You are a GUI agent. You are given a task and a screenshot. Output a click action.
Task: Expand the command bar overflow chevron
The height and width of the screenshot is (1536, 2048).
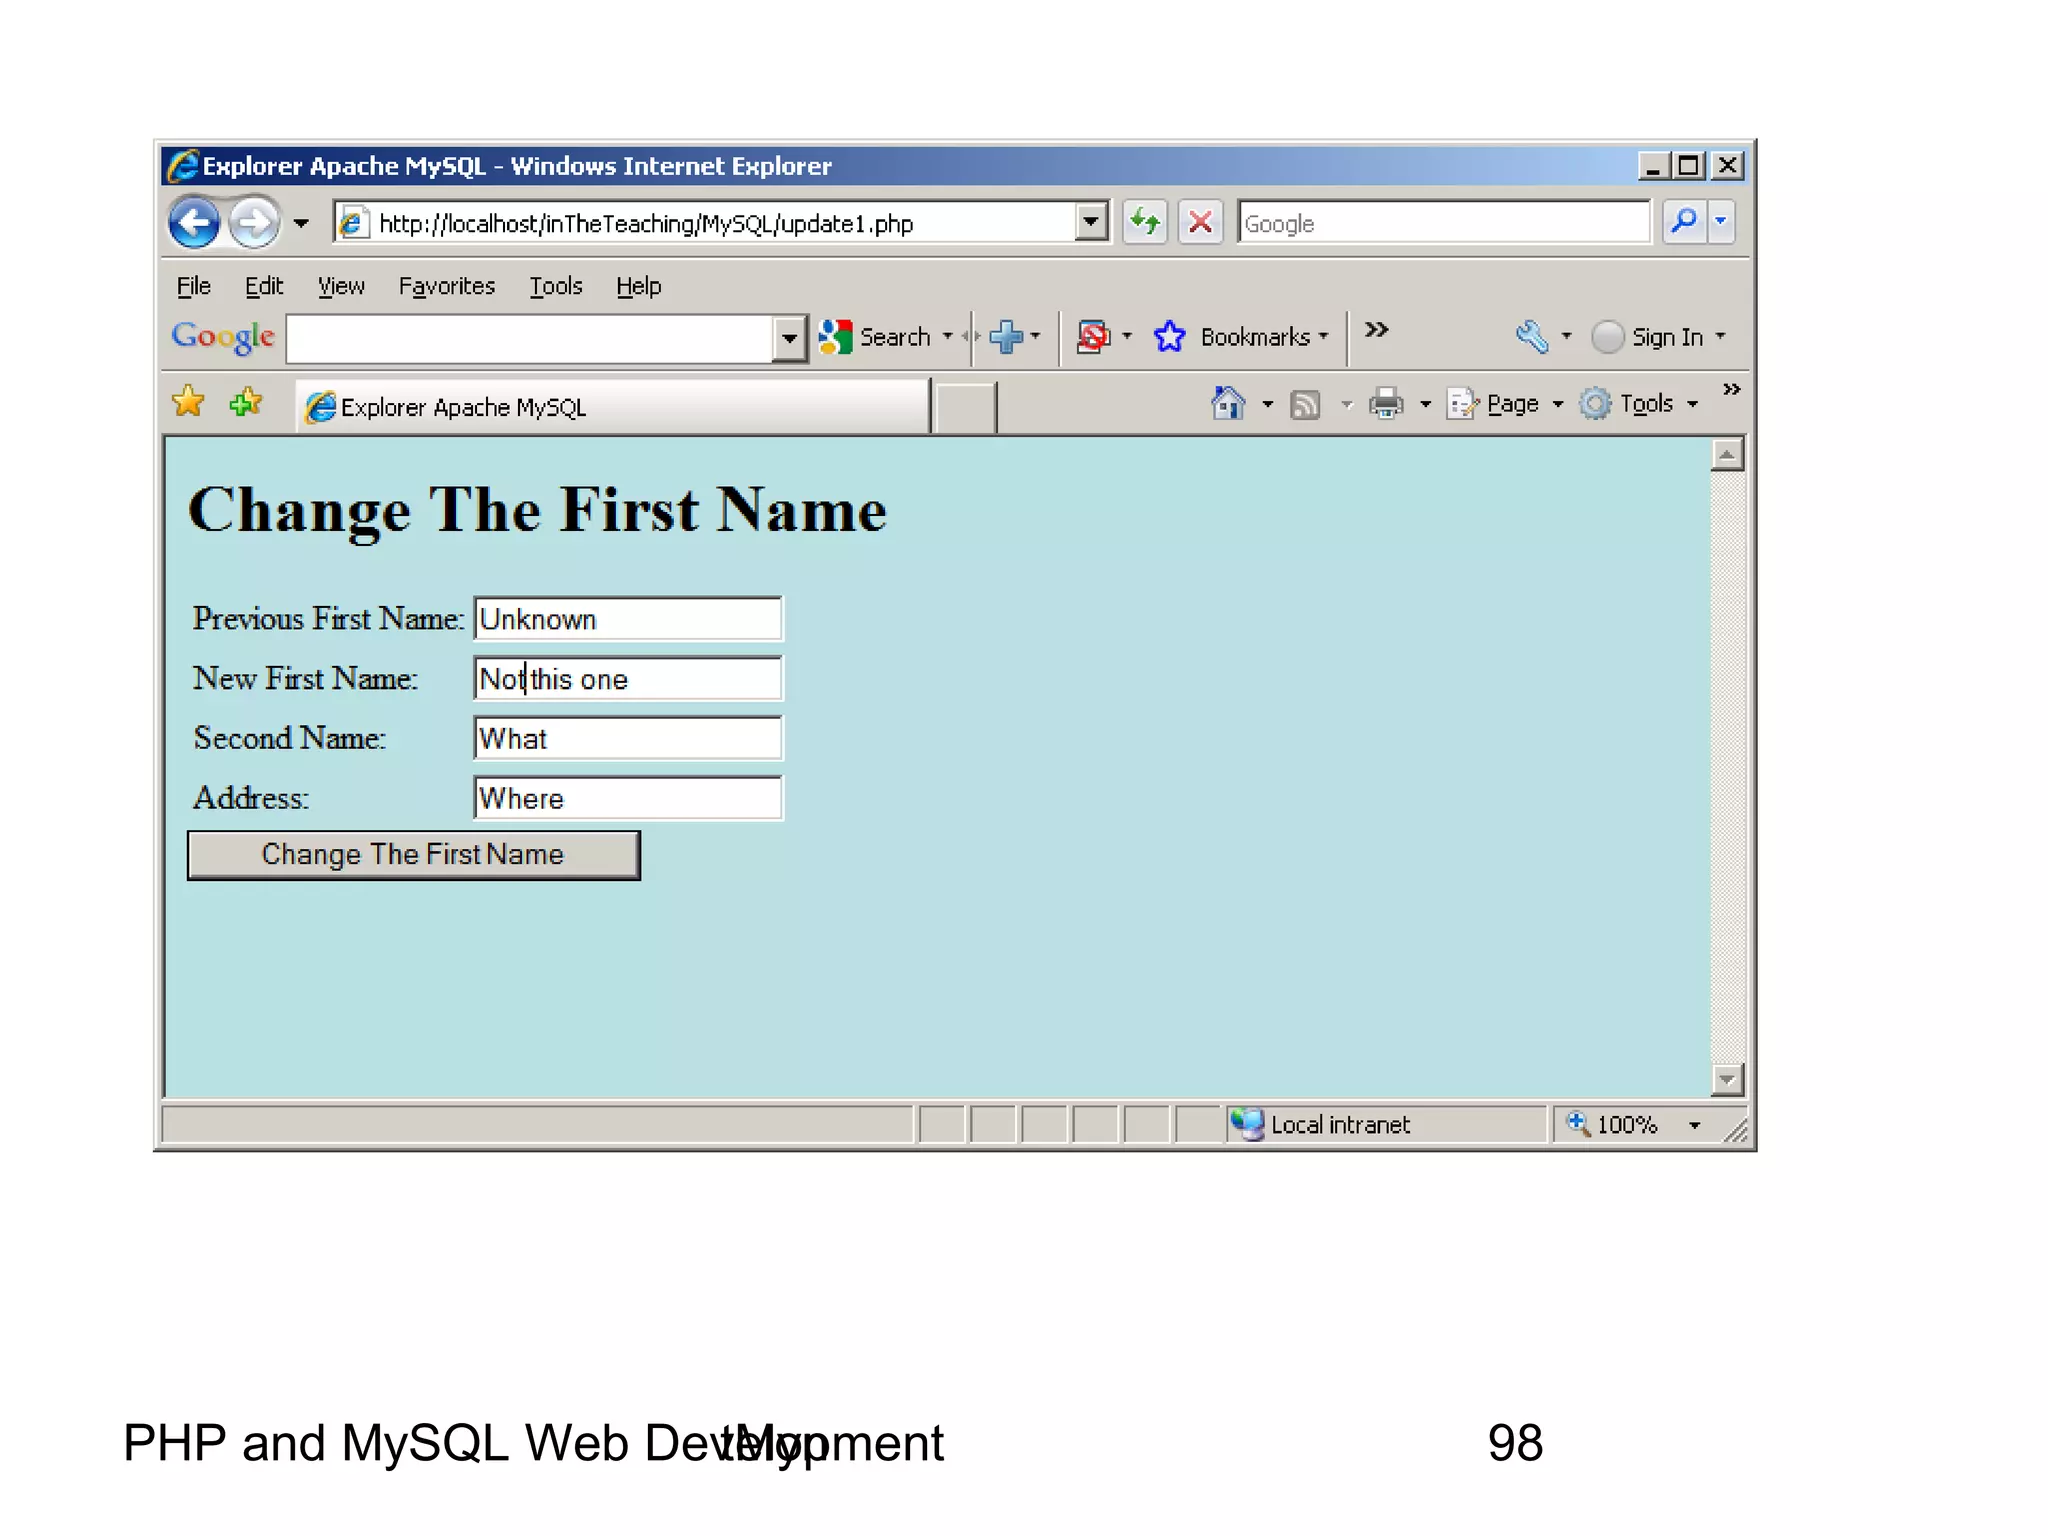1732,389
